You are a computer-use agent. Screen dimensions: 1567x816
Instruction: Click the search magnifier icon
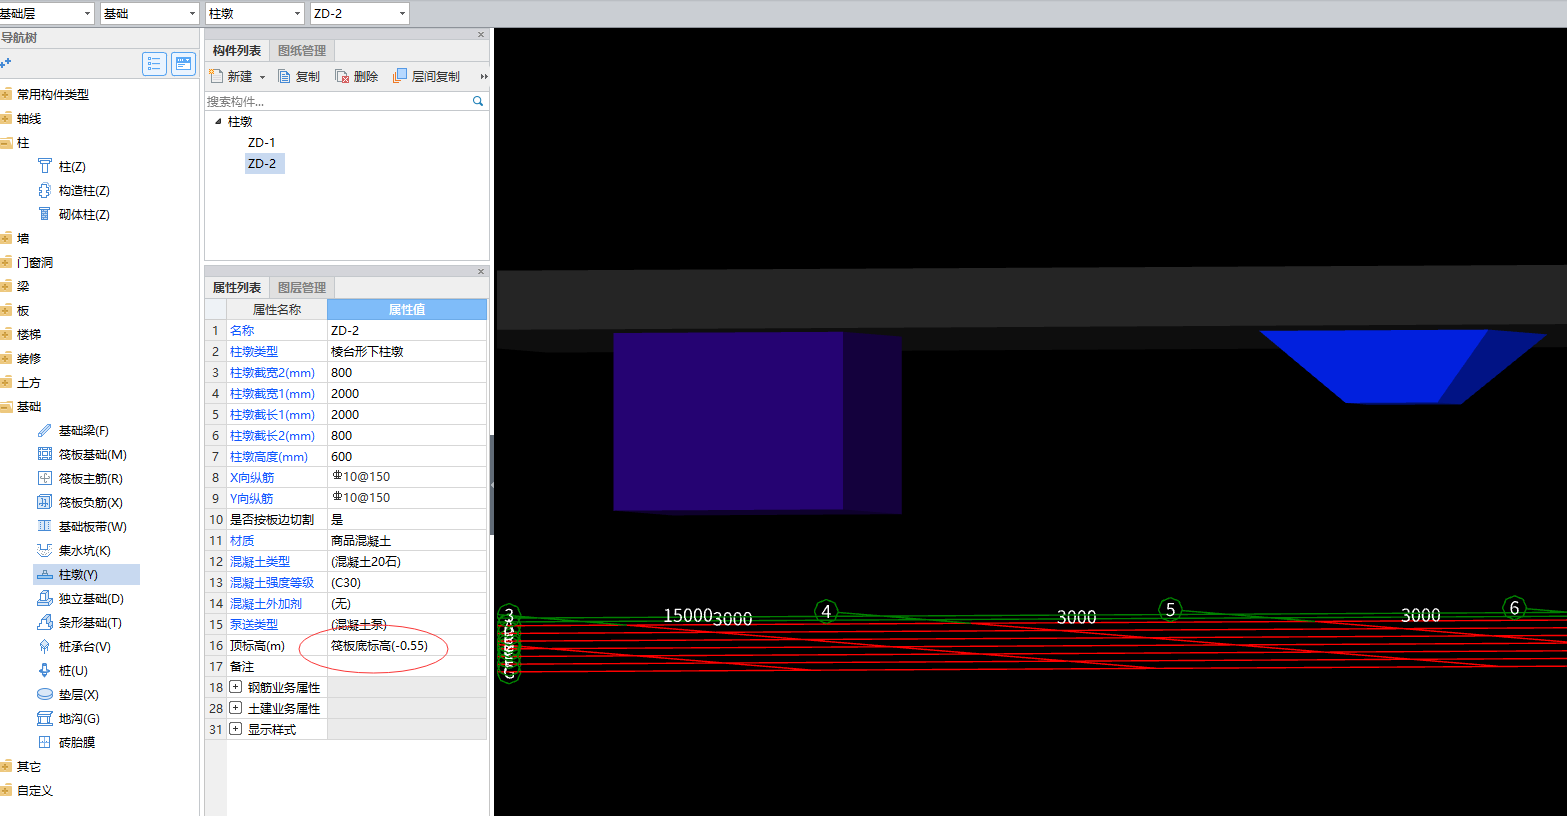tap(478, 101)
